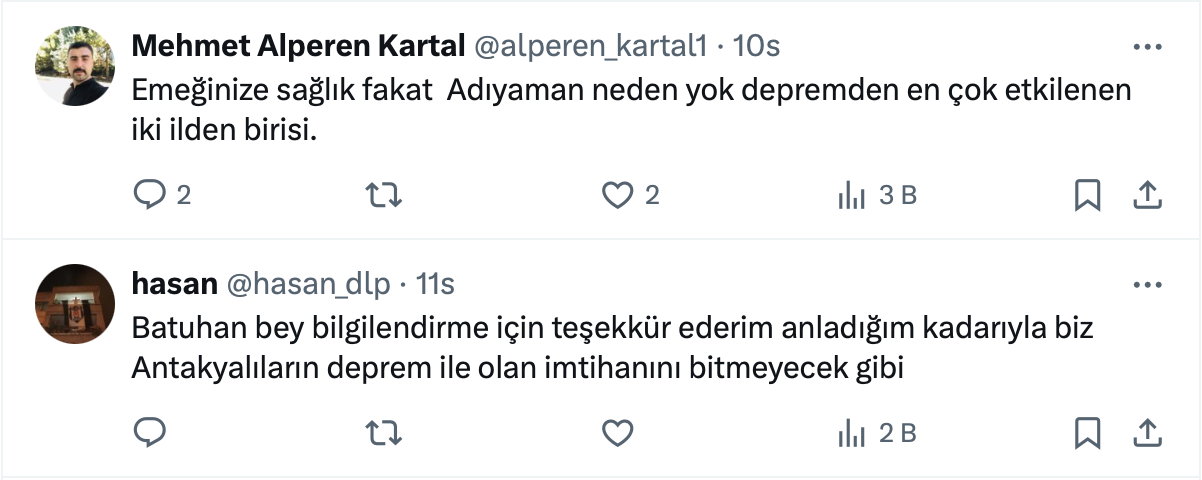Visit the @hasan_dlp handle link

[309, 285]
